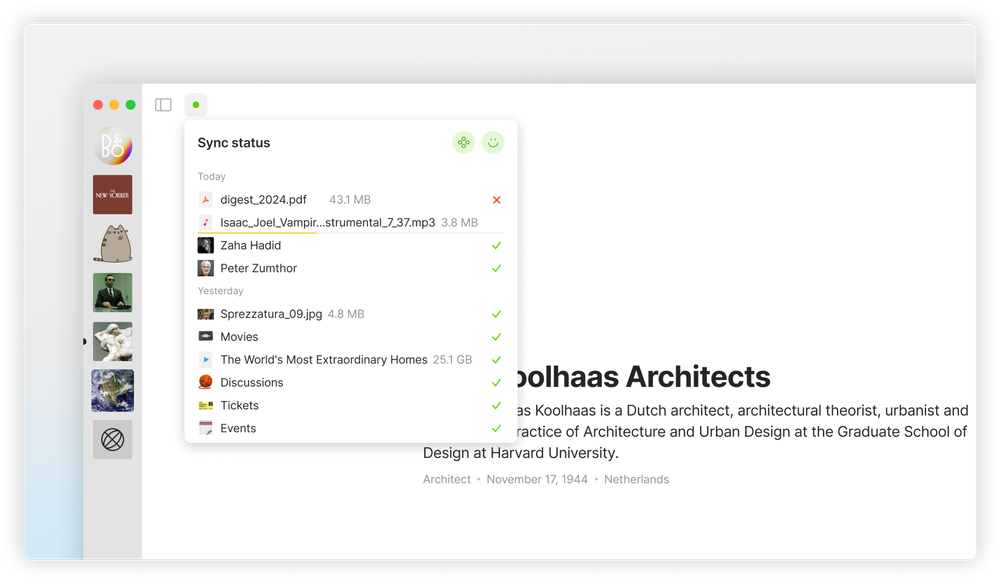Image resolution: width=1000 pixels, height=583 pixels.
Task: Click the green checkmark for Tickets
Action: point(496,406)
